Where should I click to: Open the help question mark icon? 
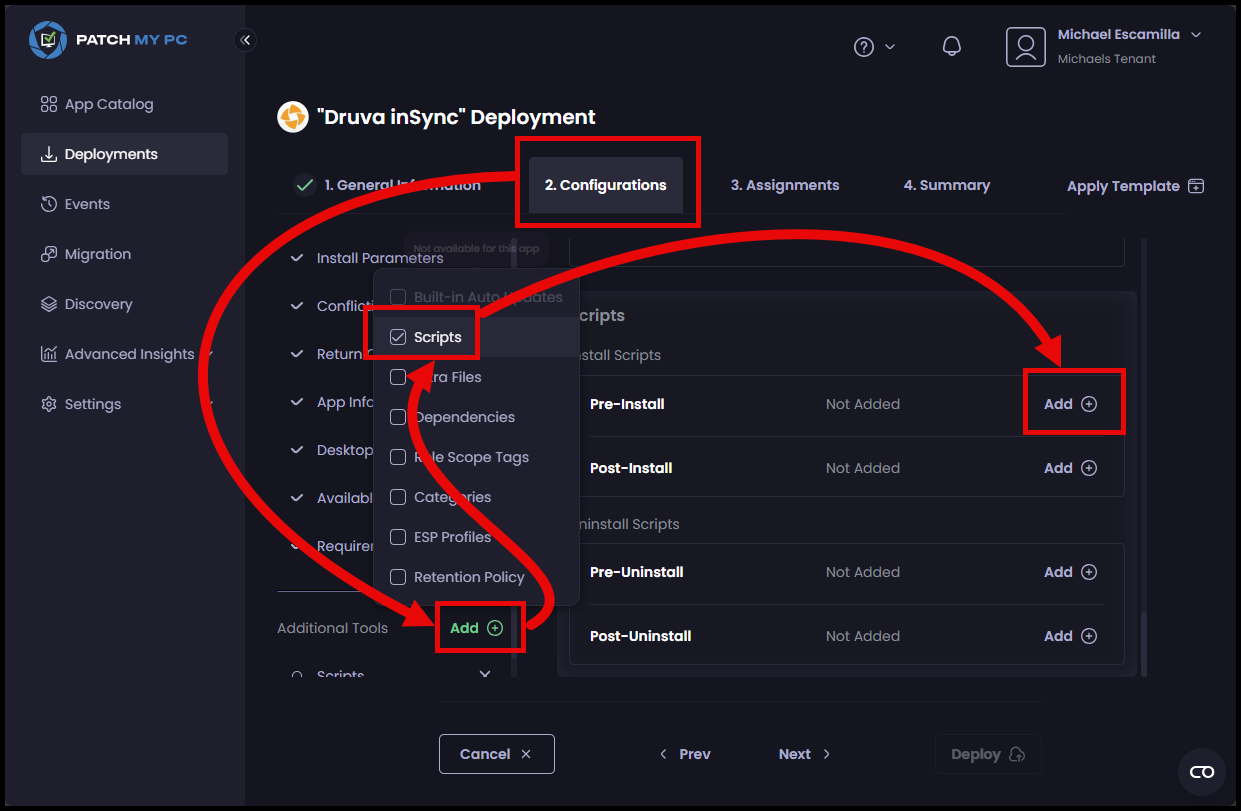864,47
